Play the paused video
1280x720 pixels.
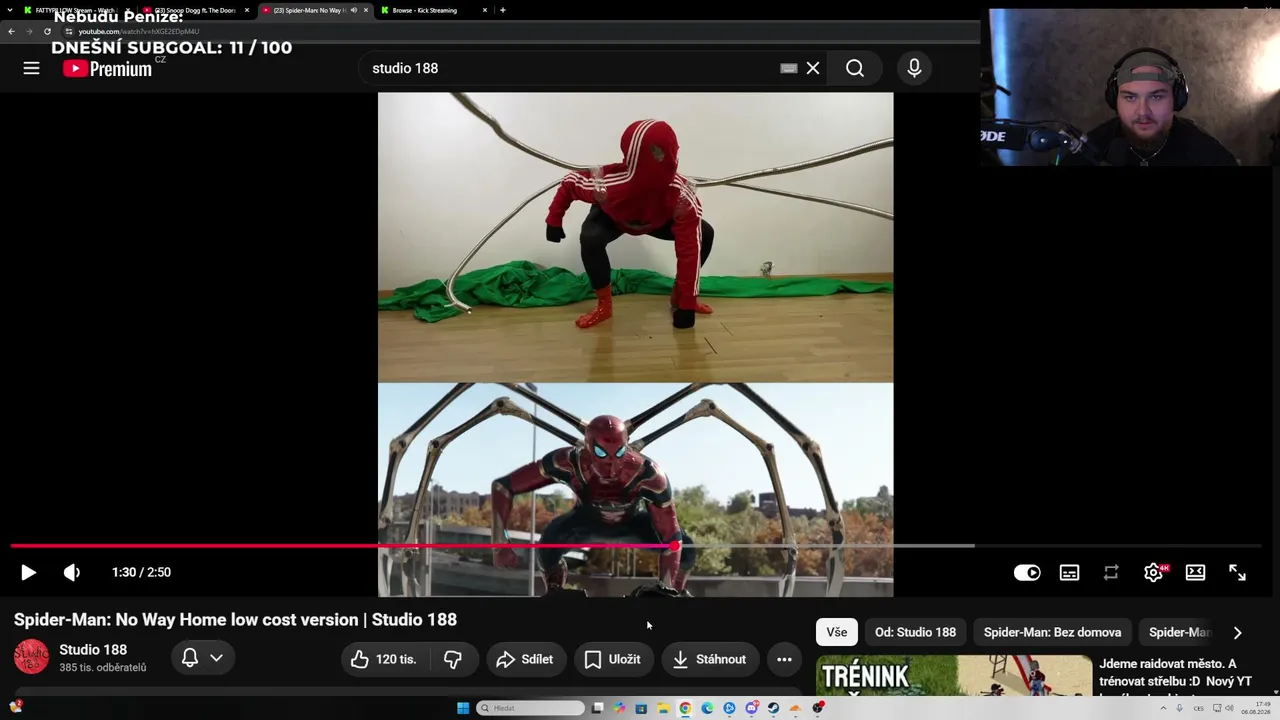(x=28, y=572)
